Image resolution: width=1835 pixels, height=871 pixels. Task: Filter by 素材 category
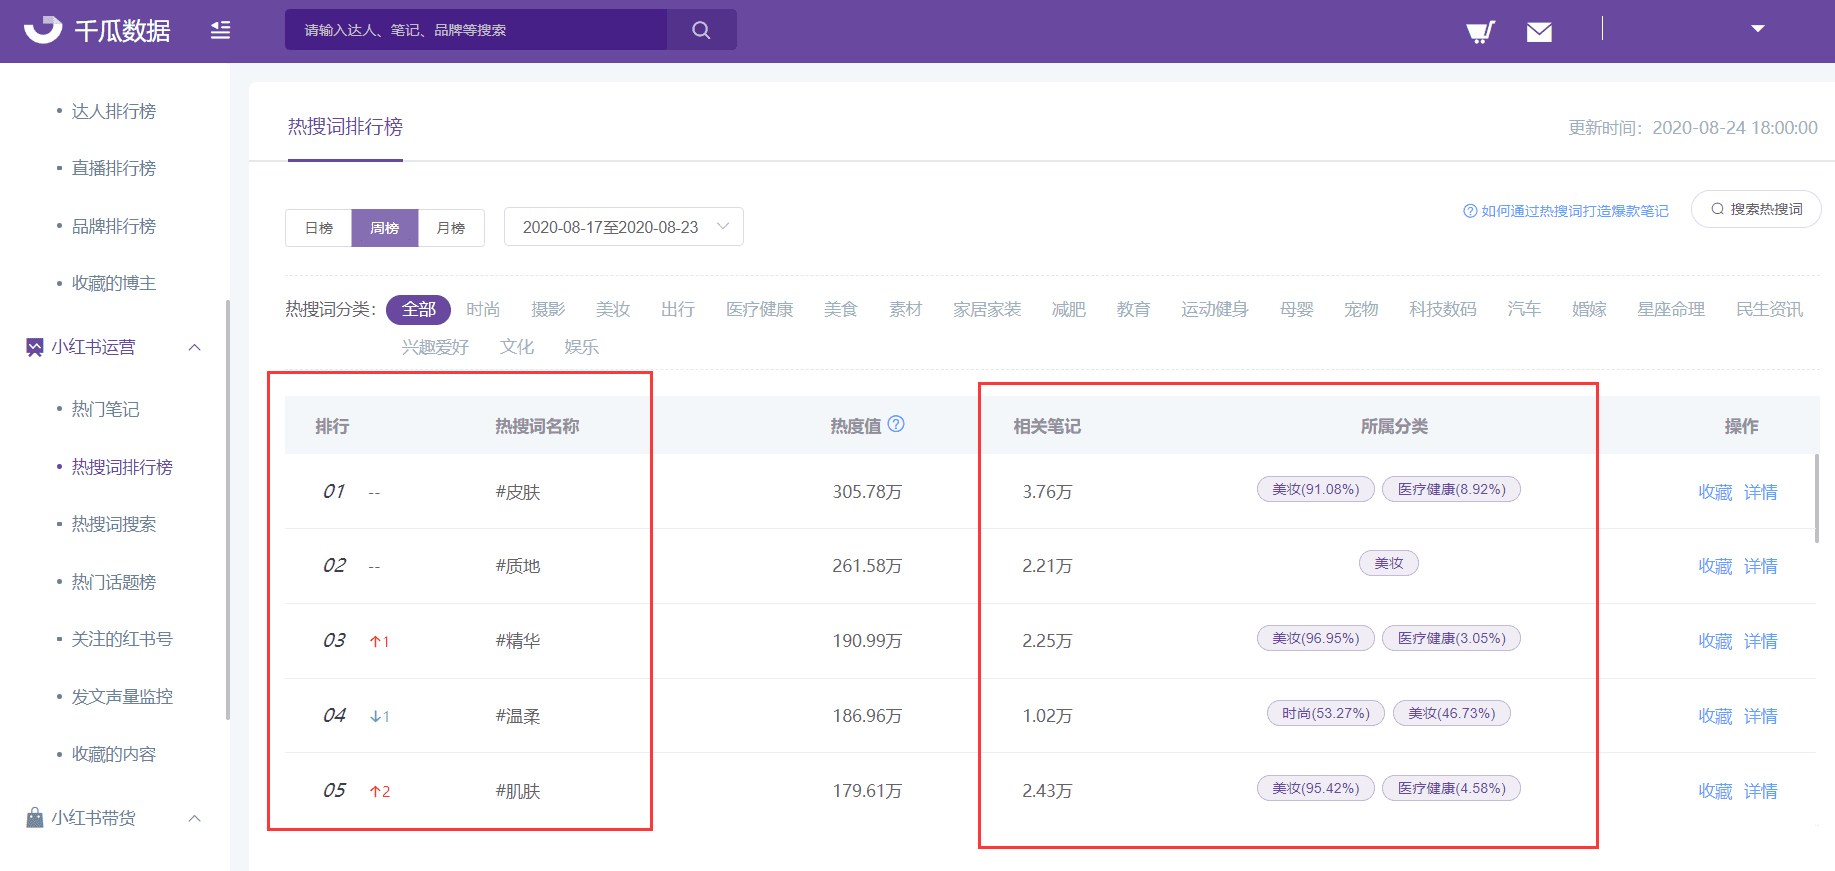[x=906, y=310]
